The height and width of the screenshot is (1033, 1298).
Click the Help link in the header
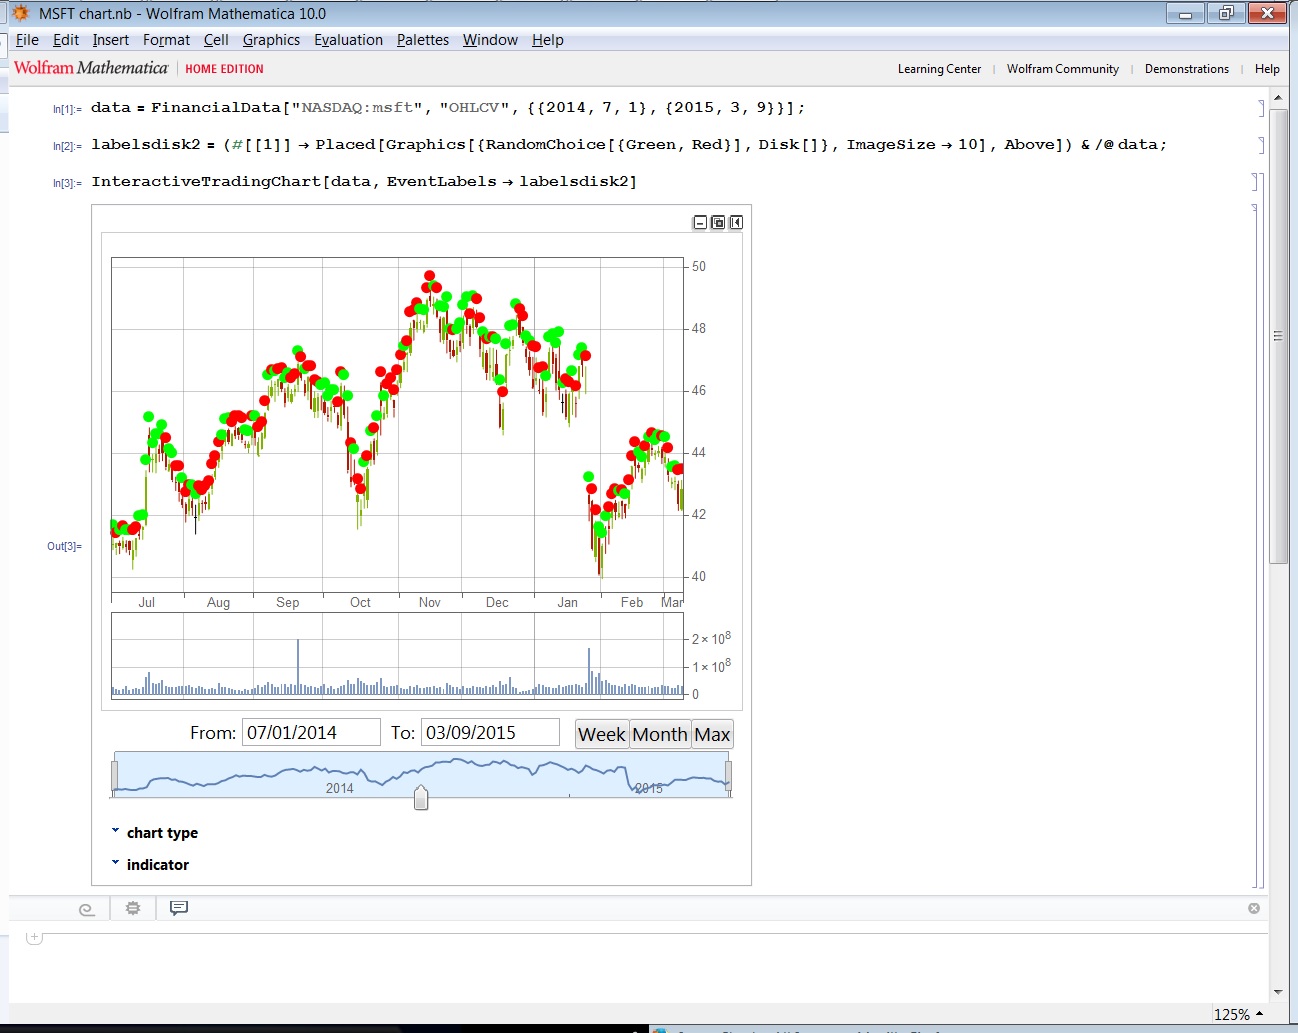[1267, 69]
